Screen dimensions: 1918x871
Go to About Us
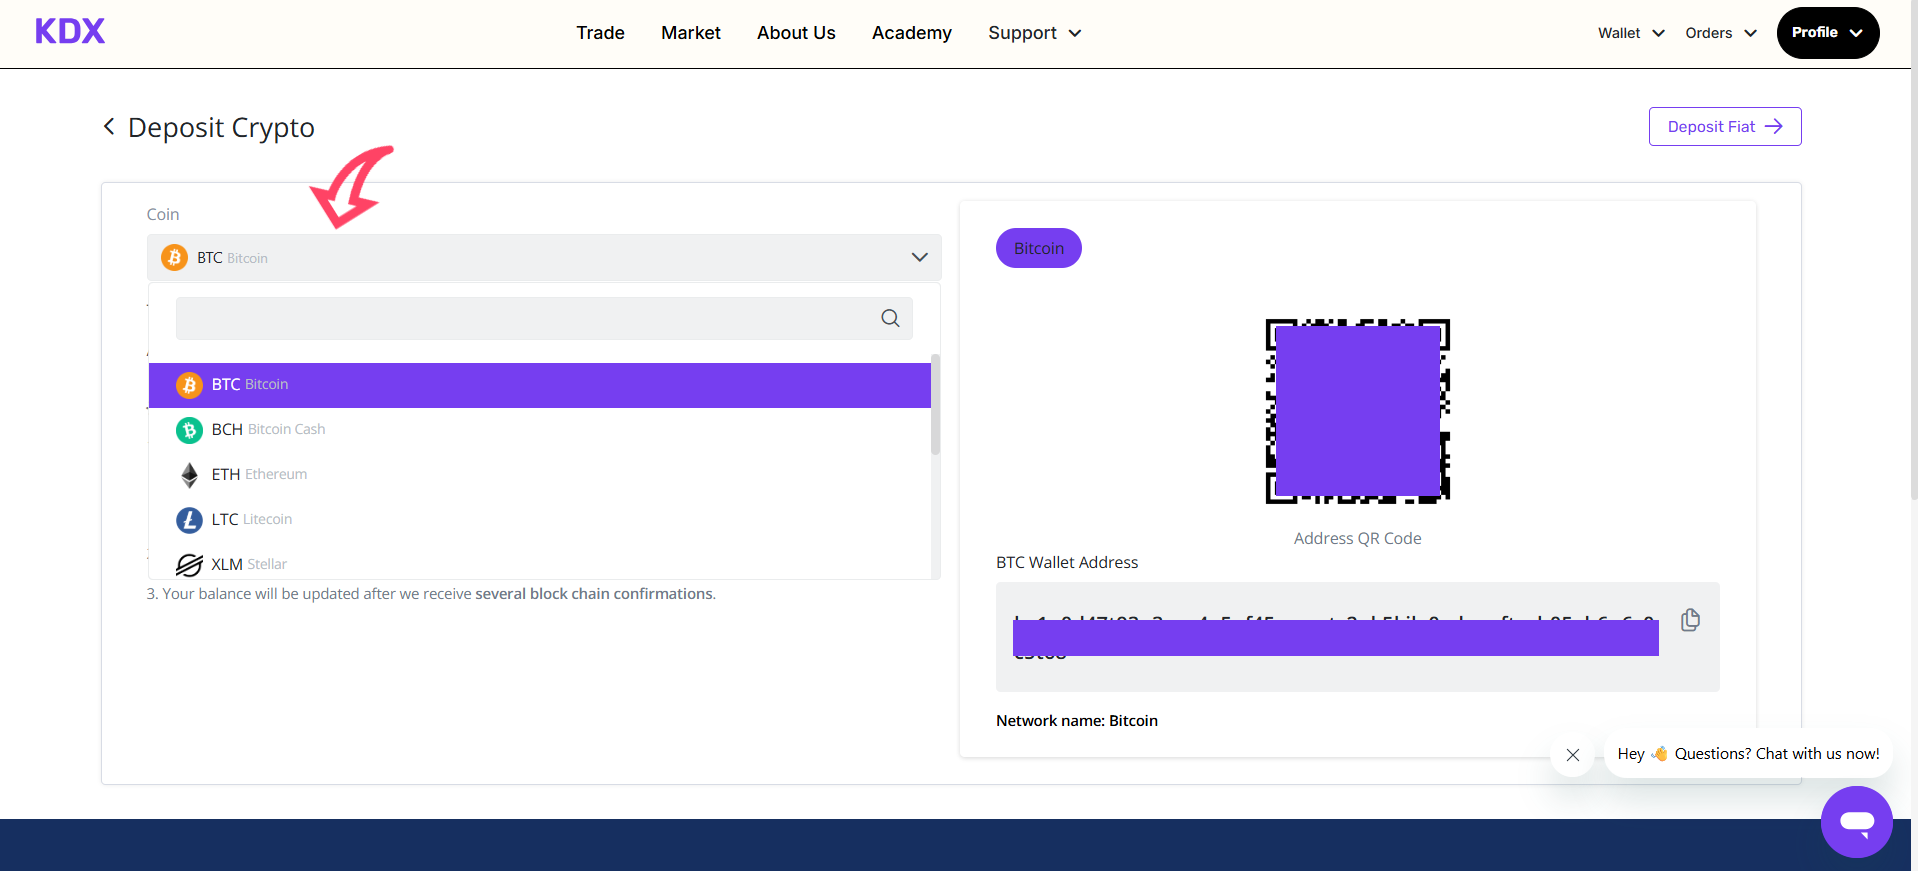796,33
